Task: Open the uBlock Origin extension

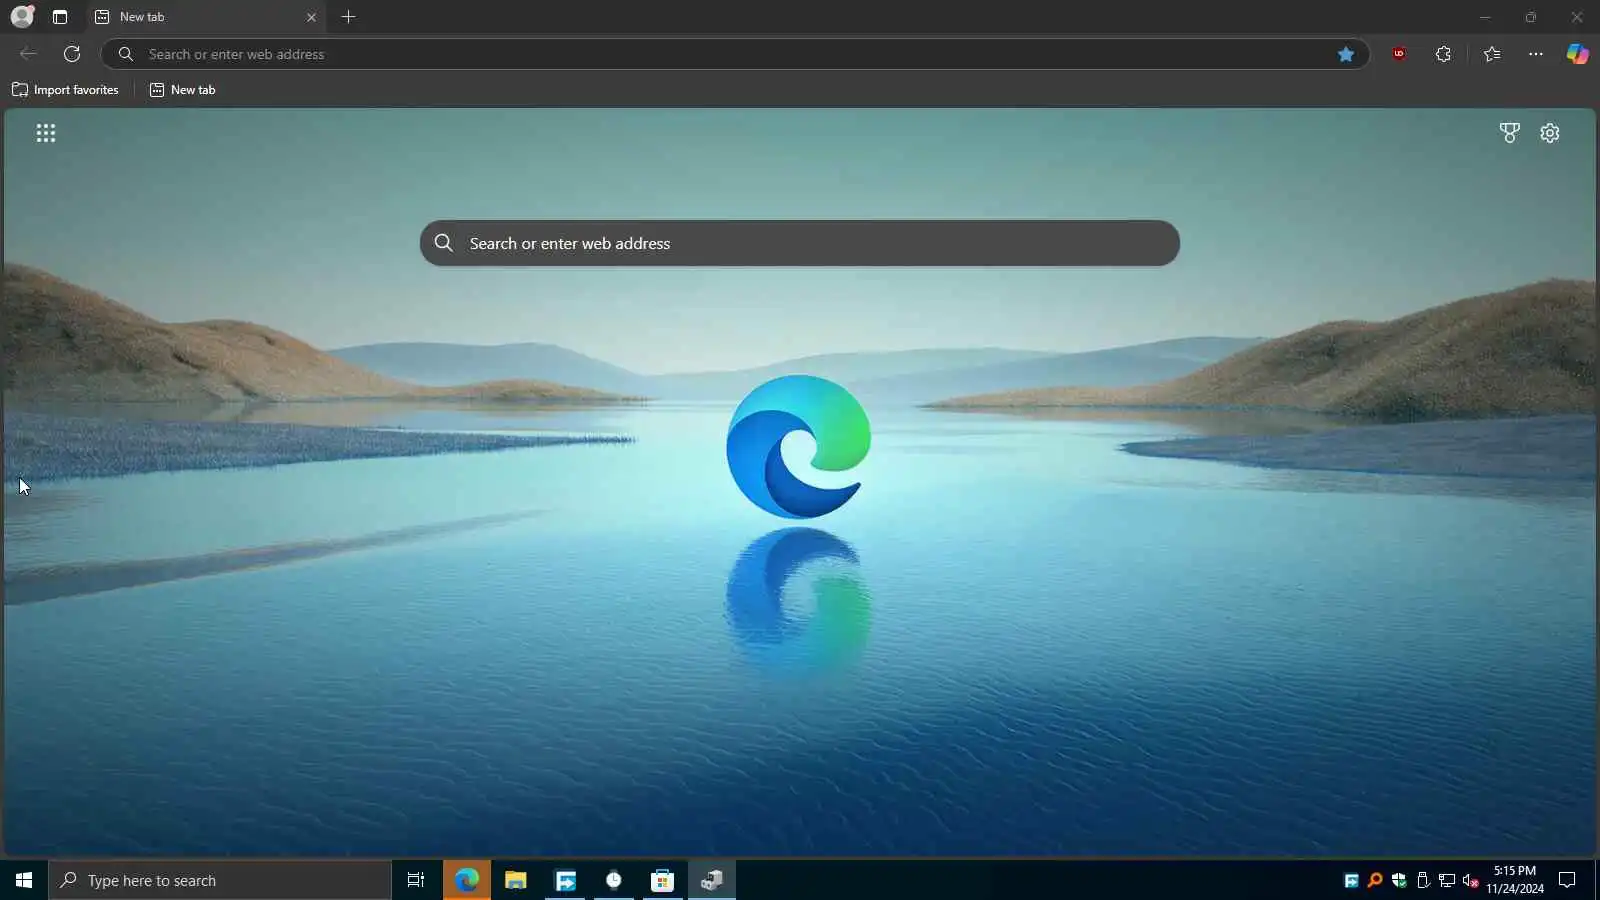Action: pos(1399,54)
